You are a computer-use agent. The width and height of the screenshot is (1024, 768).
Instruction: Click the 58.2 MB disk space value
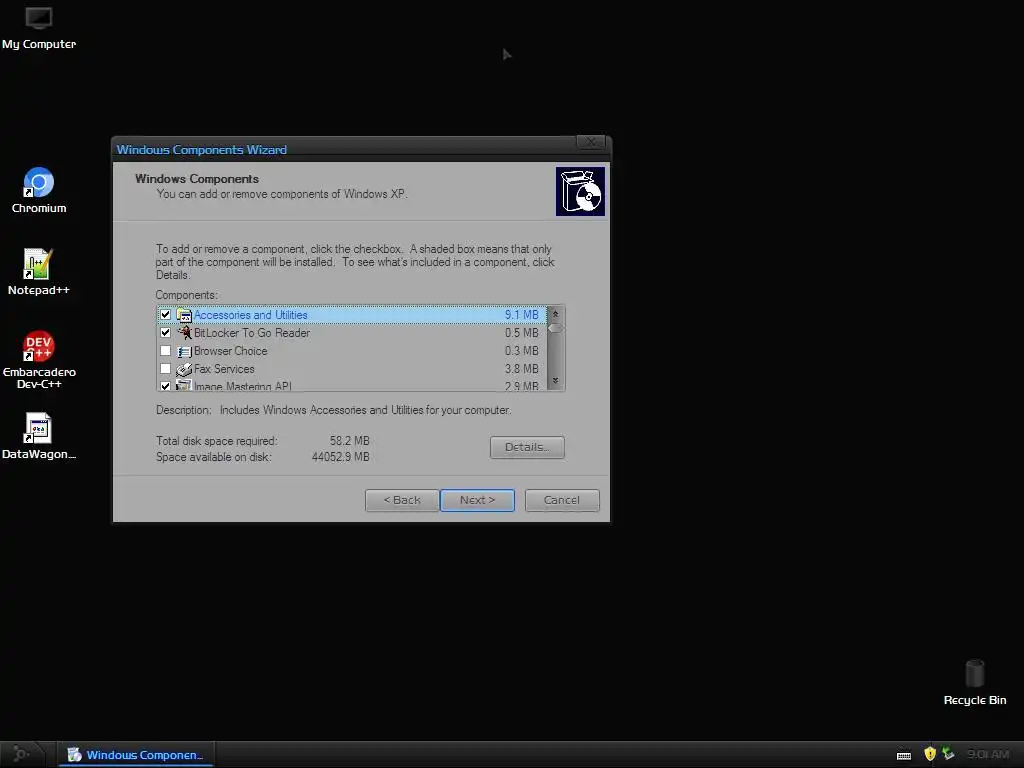point(349,441)
